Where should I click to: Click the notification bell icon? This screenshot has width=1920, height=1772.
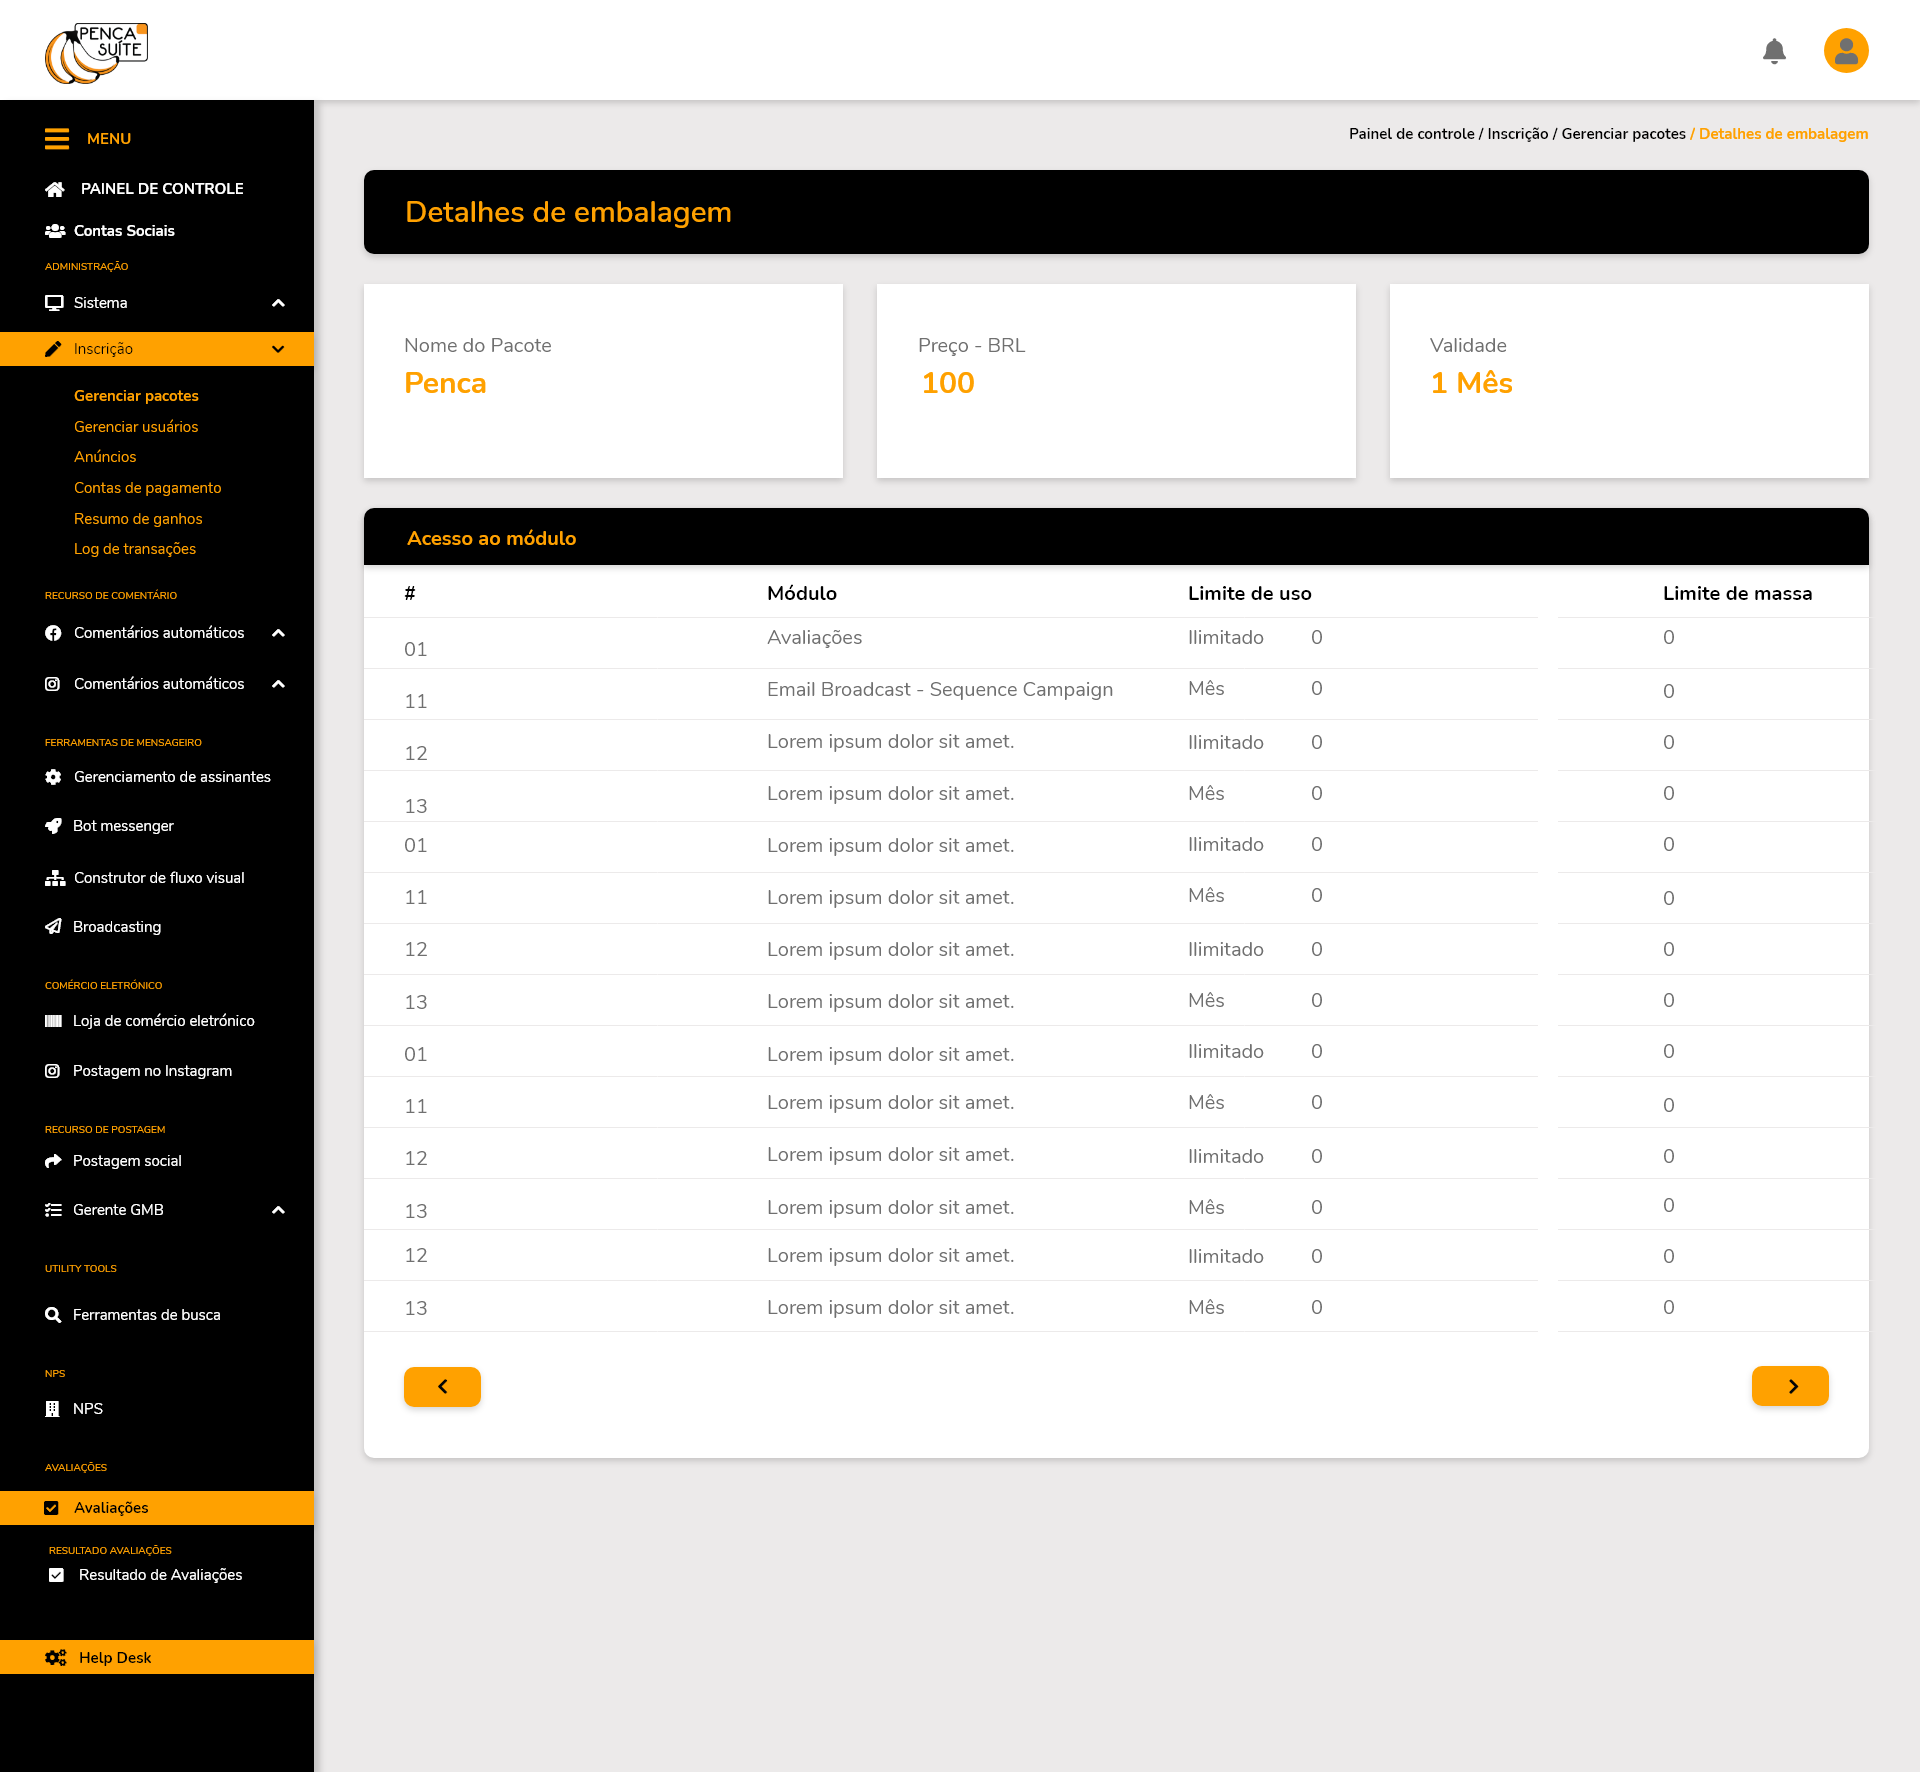click(1774, 51)
